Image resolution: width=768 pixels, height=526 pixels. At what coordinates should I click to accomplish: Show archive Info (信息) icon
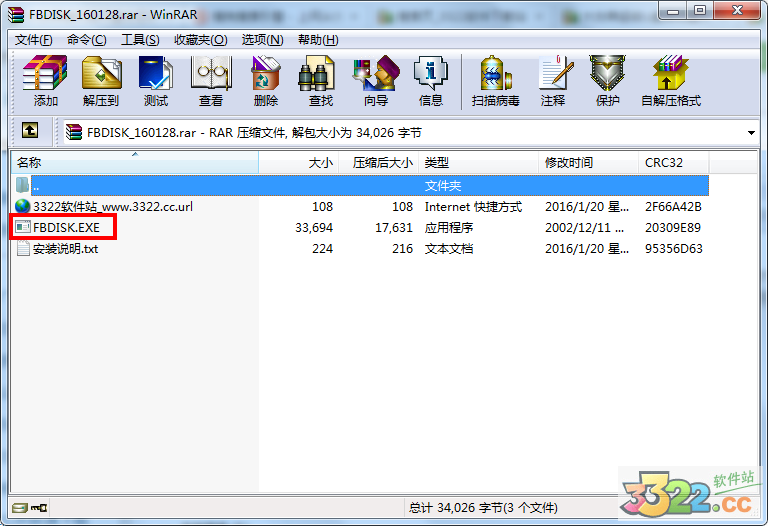coord(430,80)
